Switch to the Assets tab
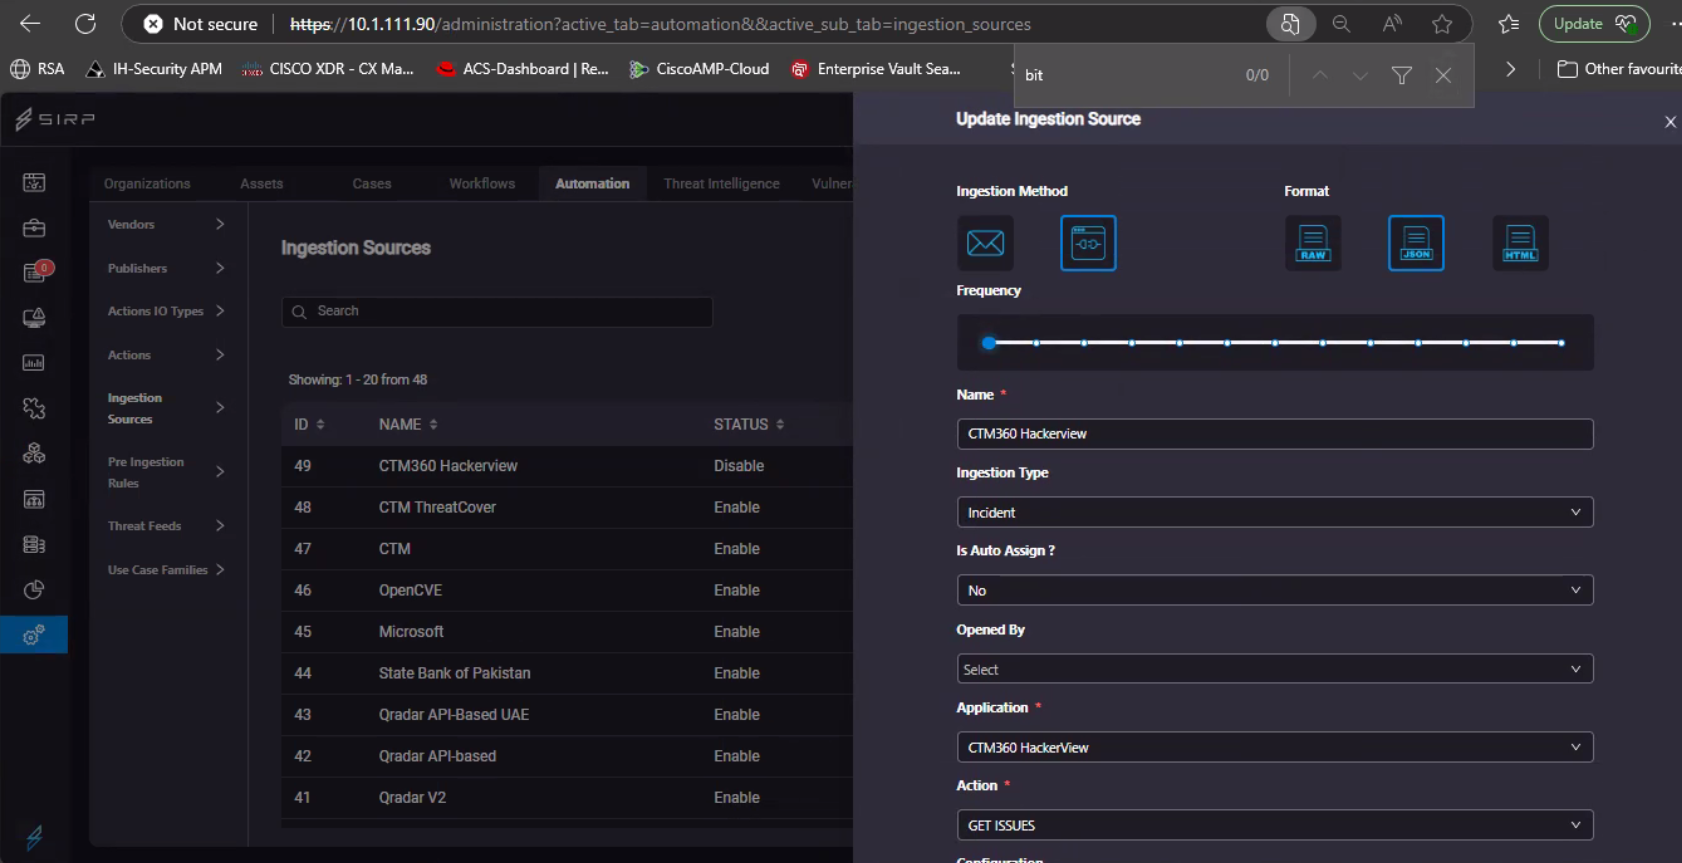This screenshot has width=1682, height=863. (x=262, y=184)
